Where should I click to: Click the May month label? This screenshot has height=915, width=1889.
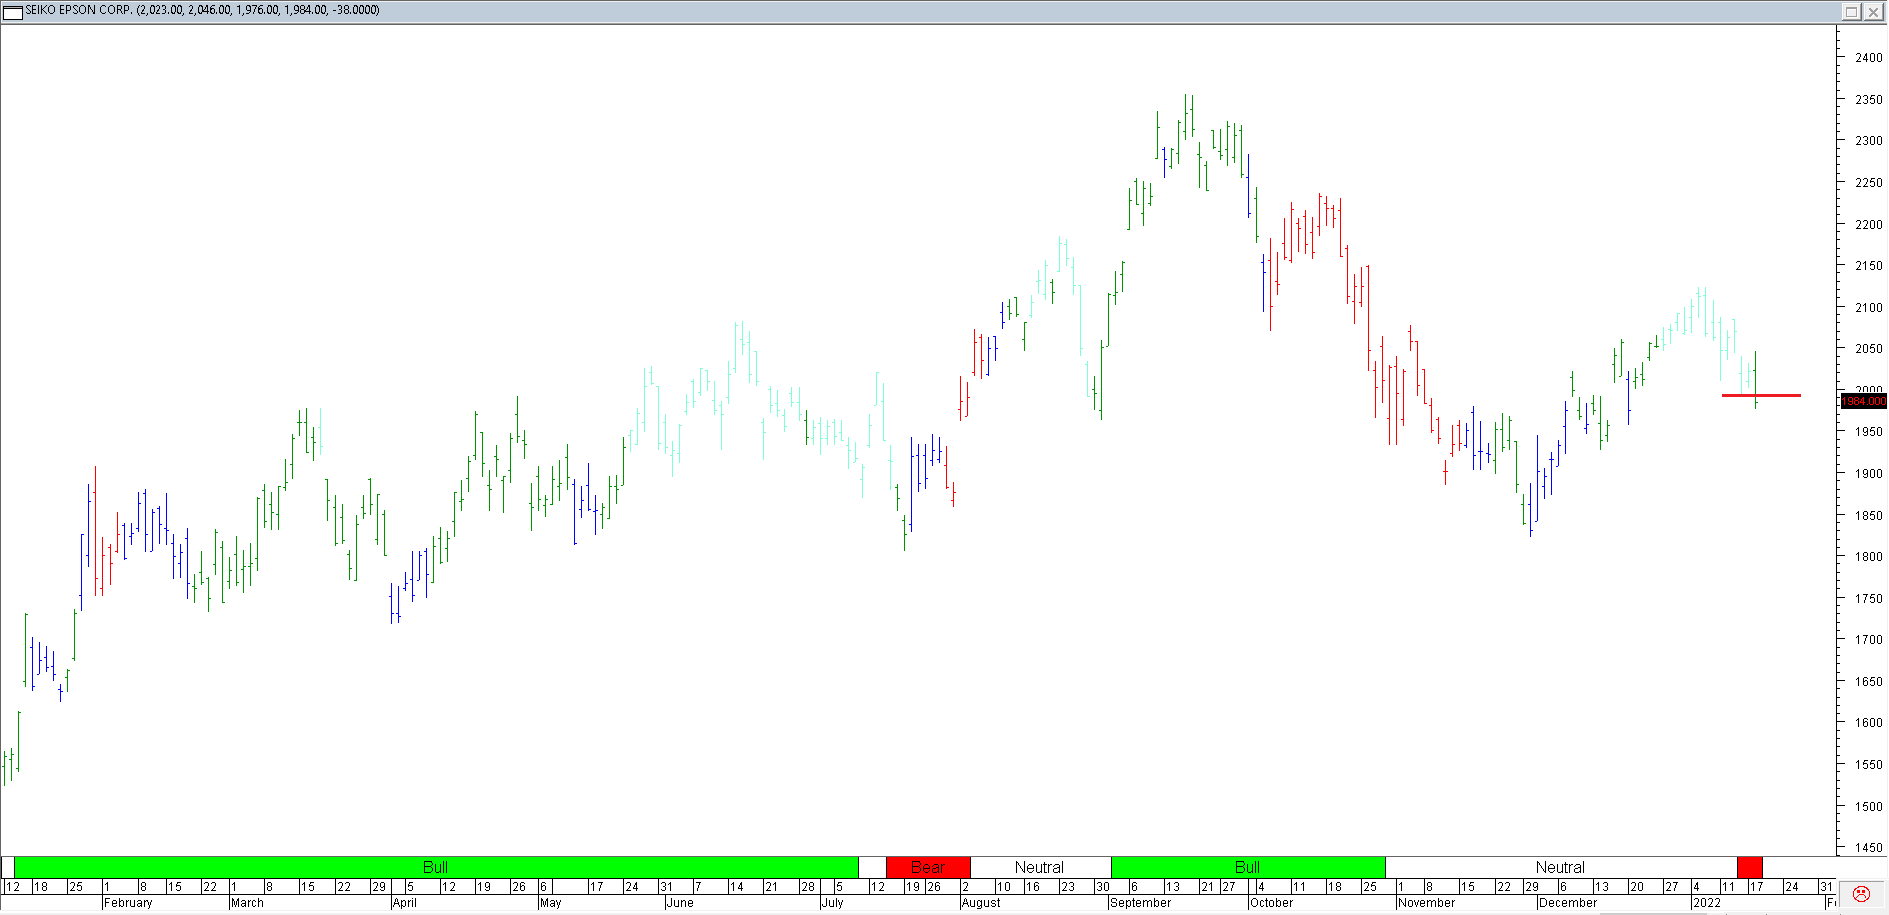(551, 903)
